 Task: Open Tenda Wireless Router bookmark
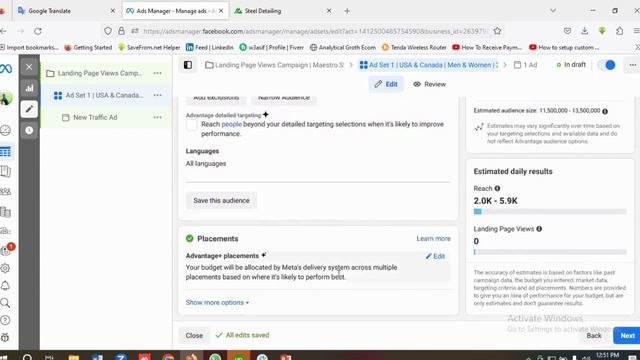(414, 47)
